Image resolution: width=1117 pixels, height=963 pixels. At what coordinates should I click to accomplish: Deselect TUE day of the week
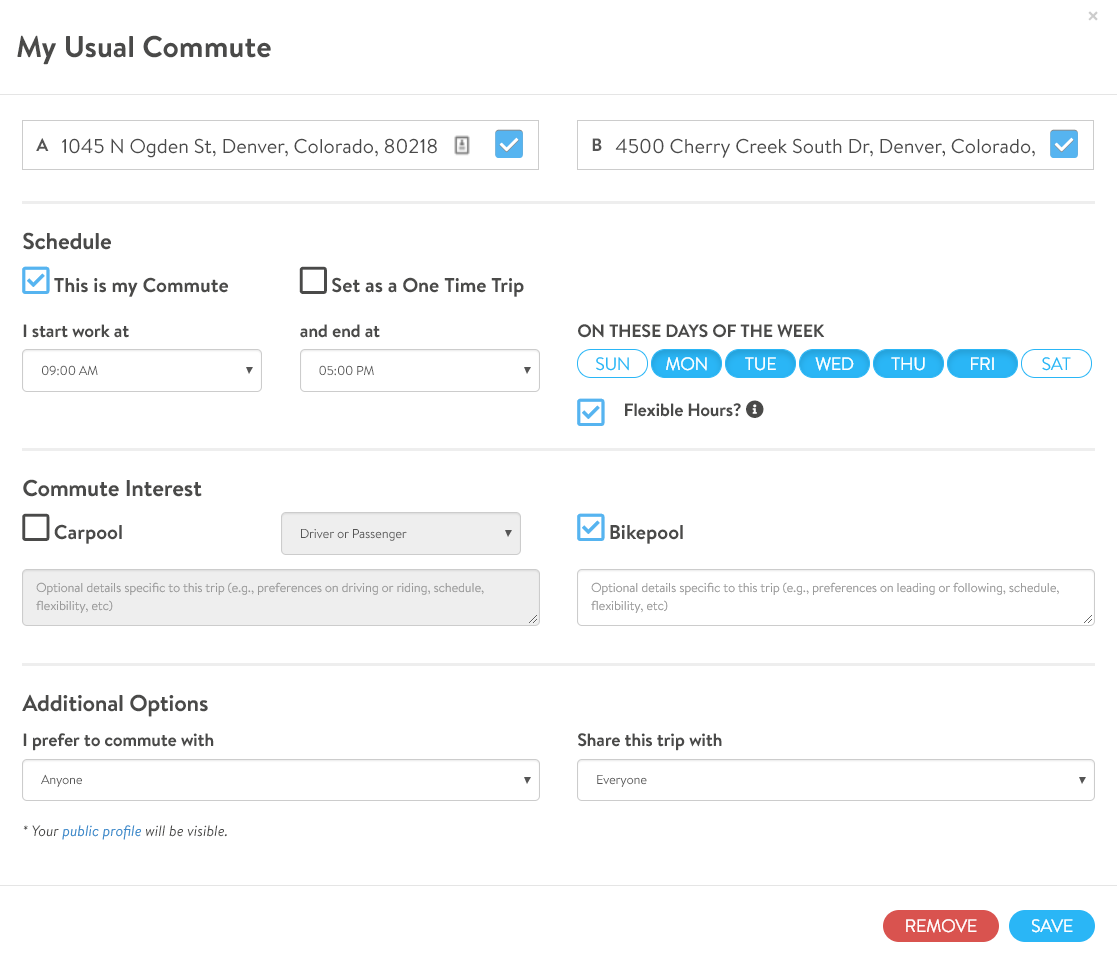tap(760, 364)
